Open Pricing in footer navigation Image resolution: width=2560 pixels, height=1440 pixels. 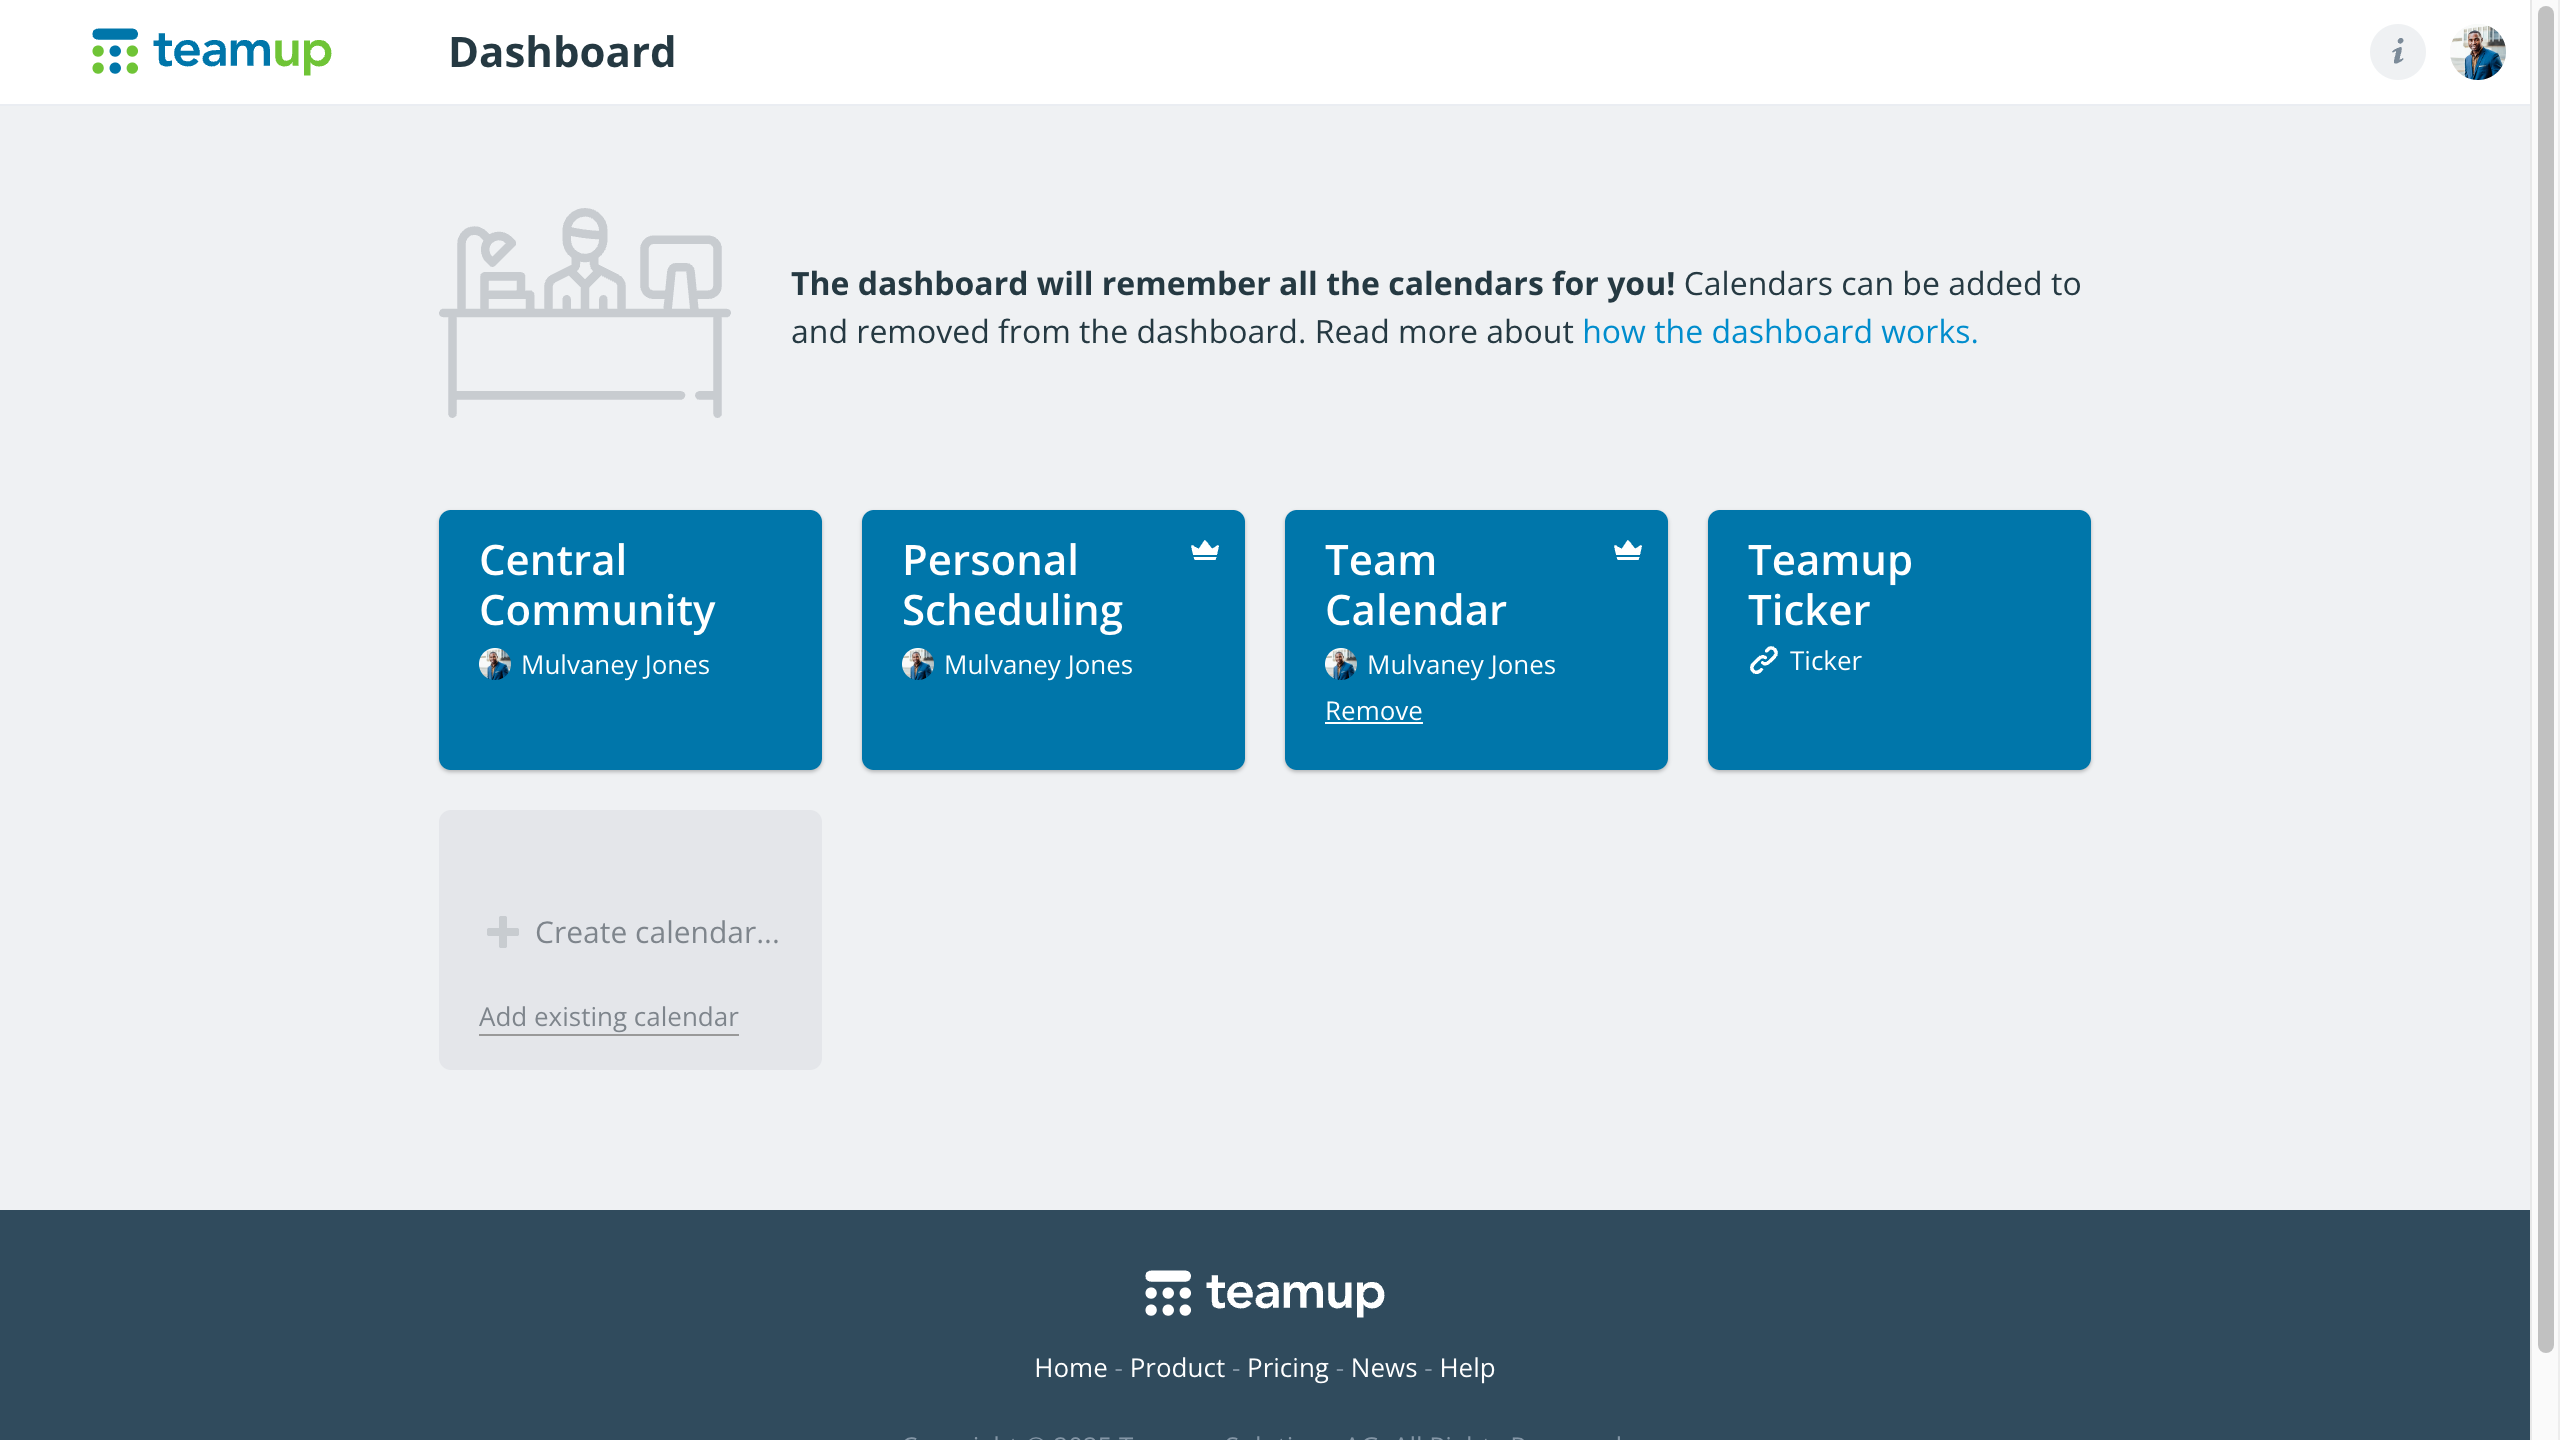pyautogui.click(x=1287, y=1367)
